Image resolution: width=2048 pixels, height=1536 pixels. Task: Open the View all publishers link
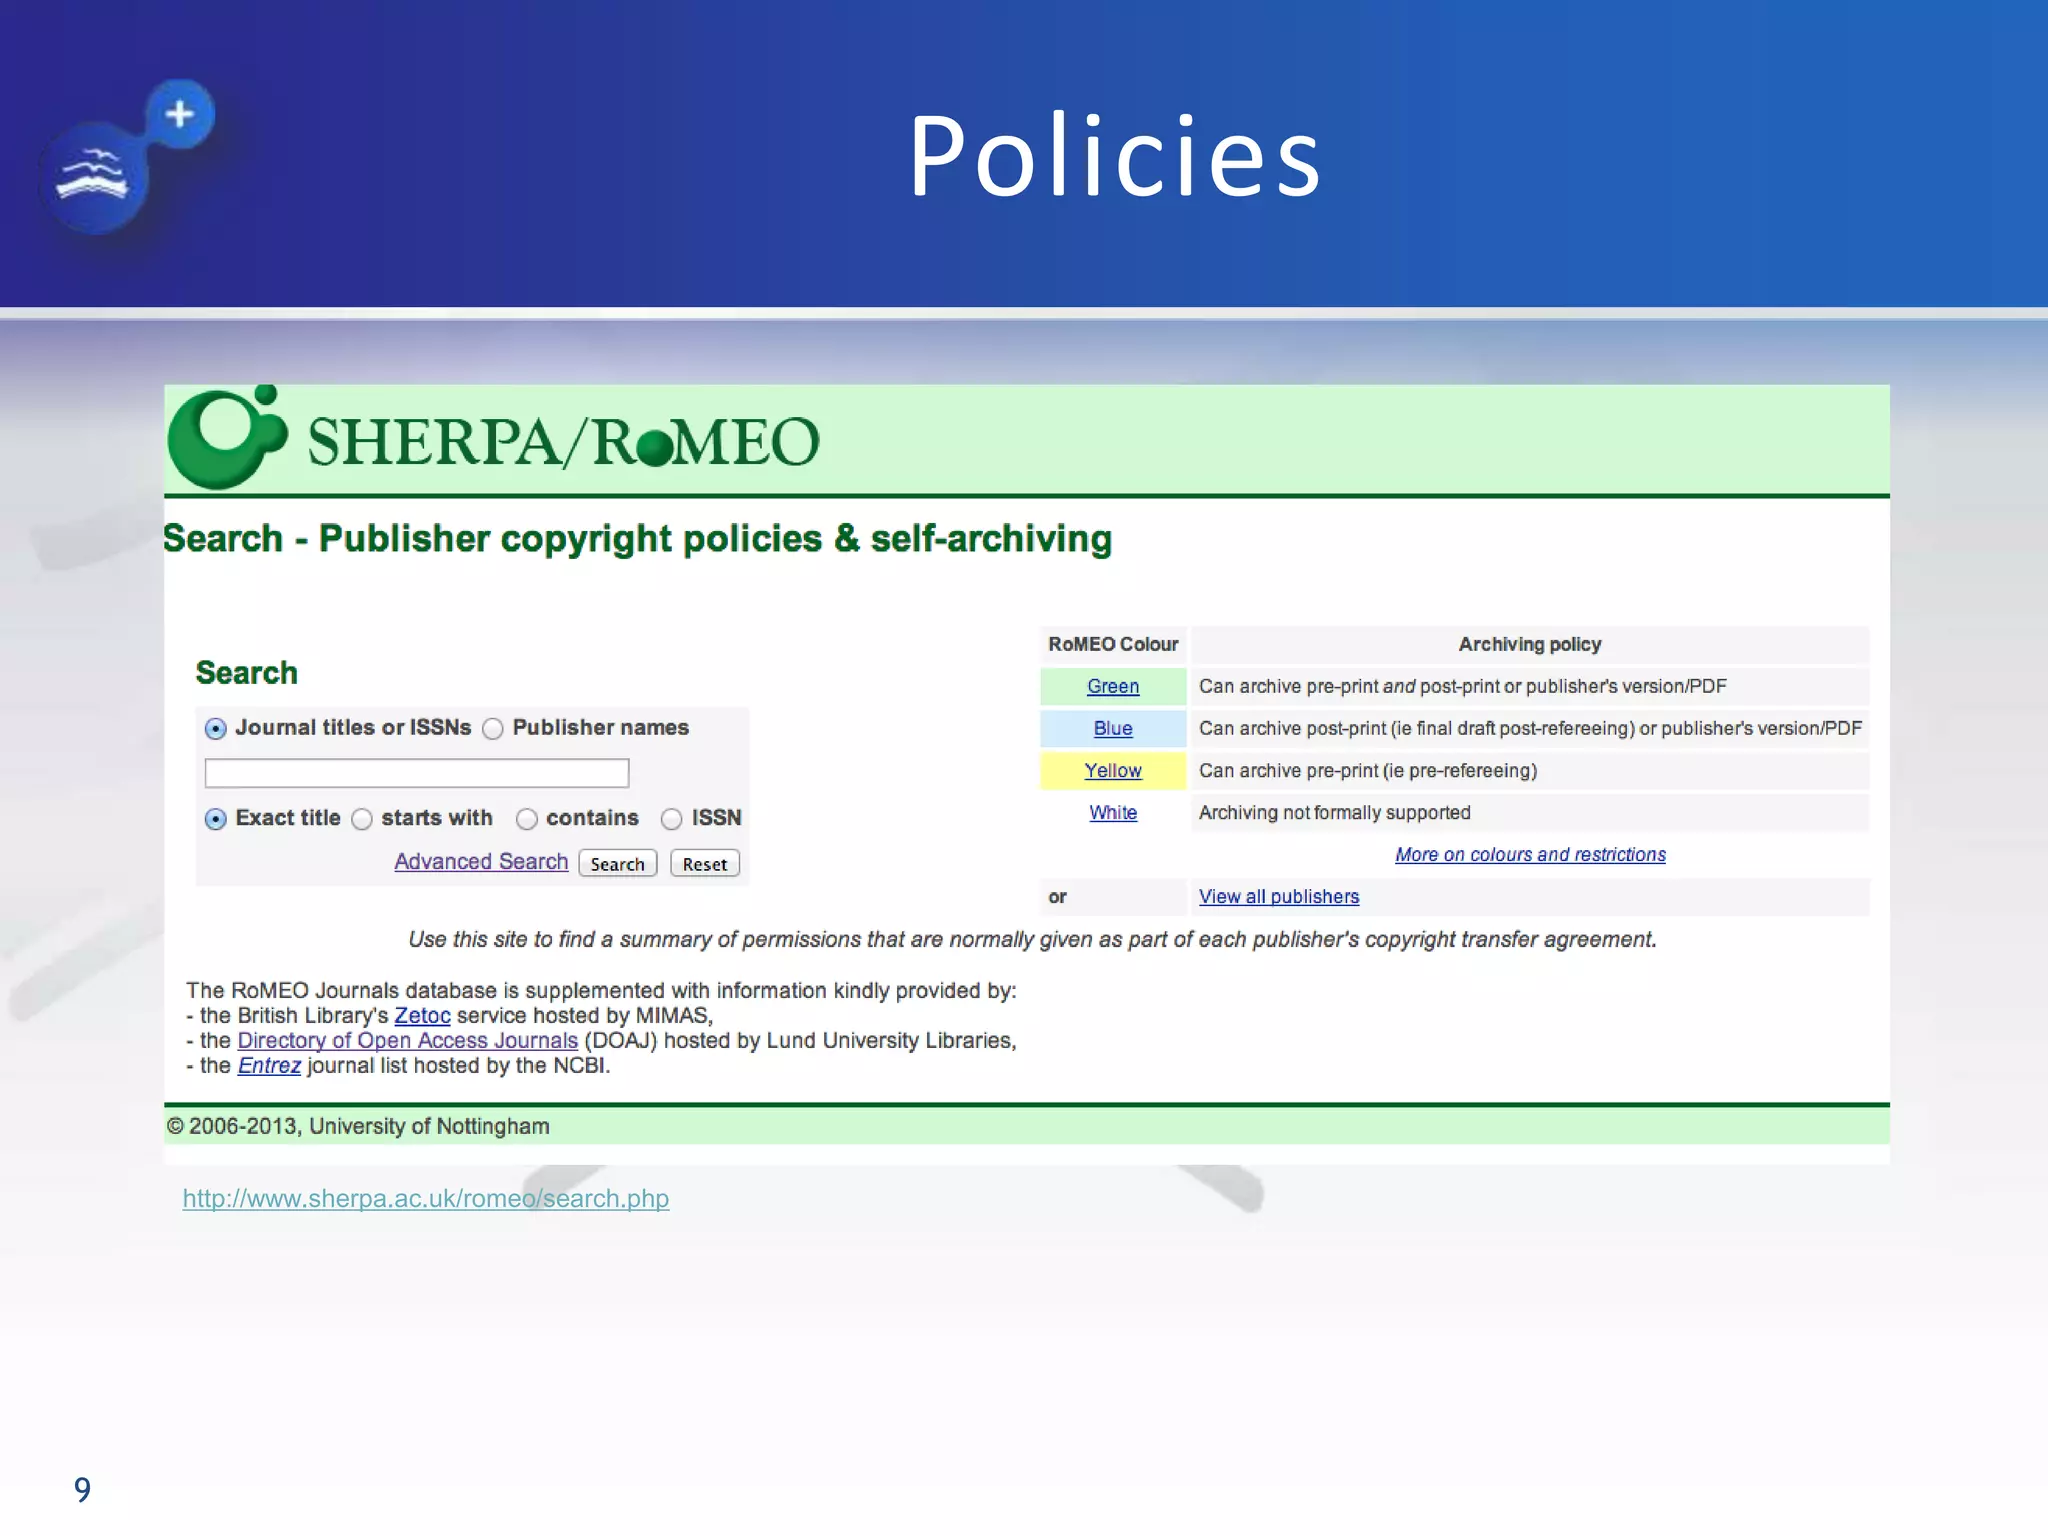(x=1279, y=896)
